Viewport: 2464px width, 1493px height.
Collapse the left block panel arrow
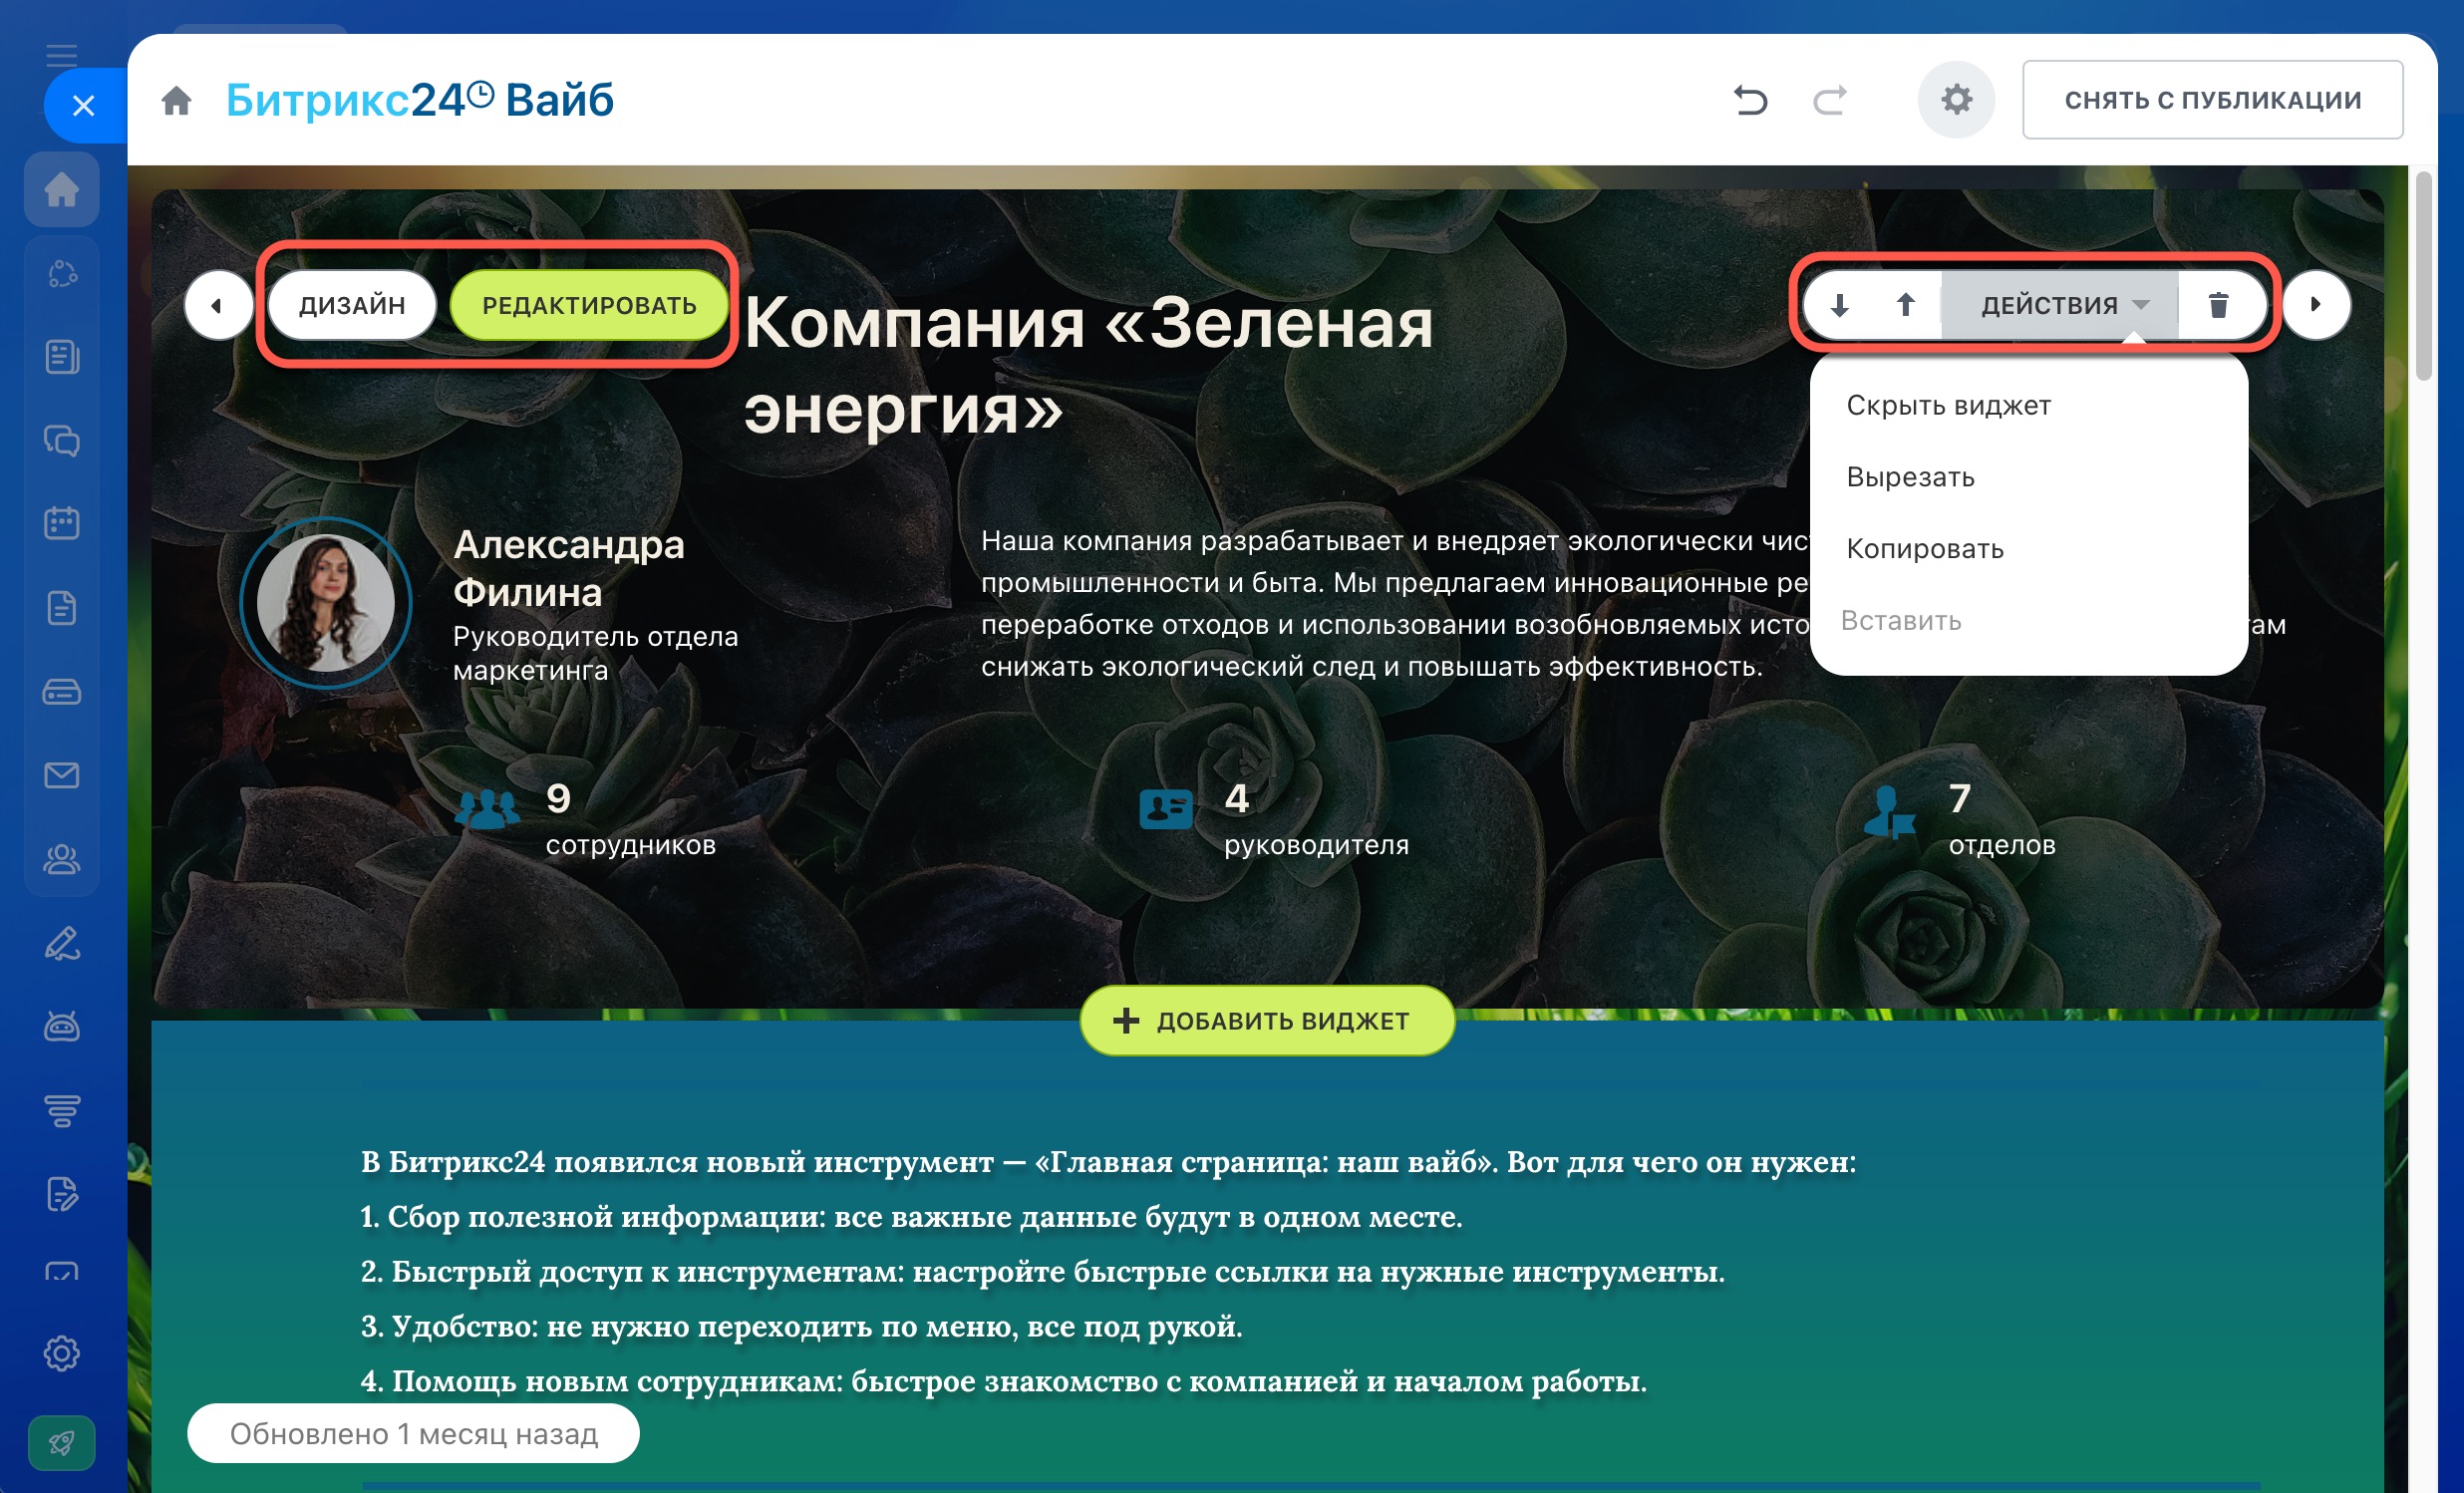point(218,305)
